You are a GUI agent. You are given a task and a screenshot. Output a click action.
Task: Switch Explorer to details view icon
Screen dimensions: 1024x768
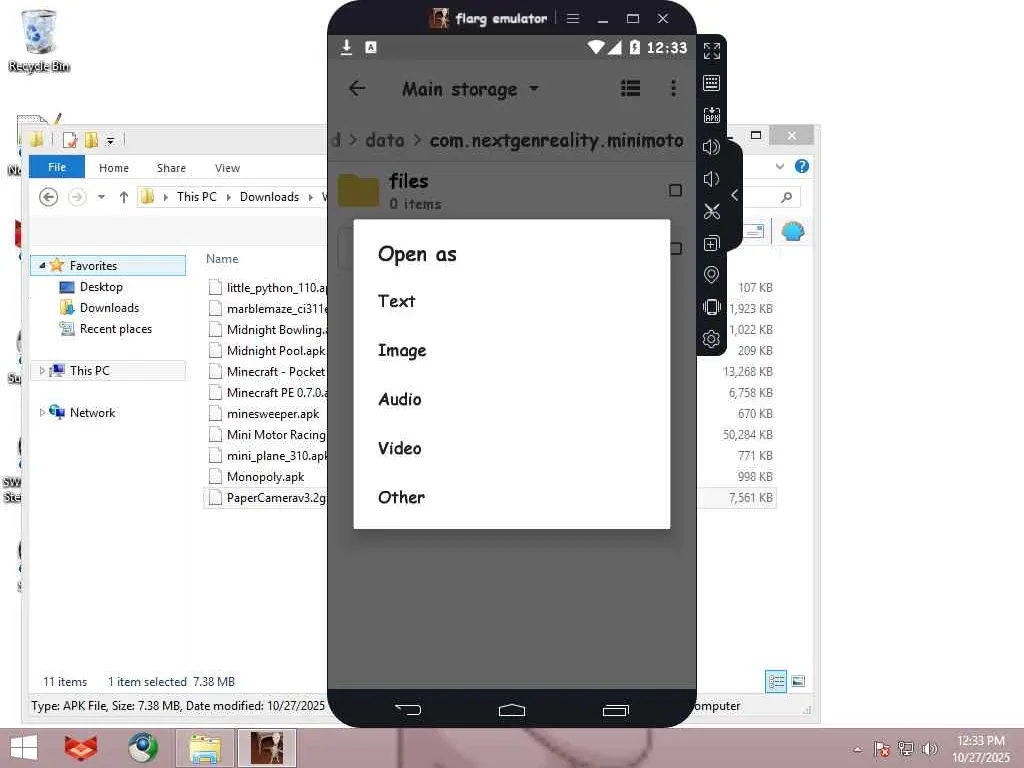[x=776, y=682]
